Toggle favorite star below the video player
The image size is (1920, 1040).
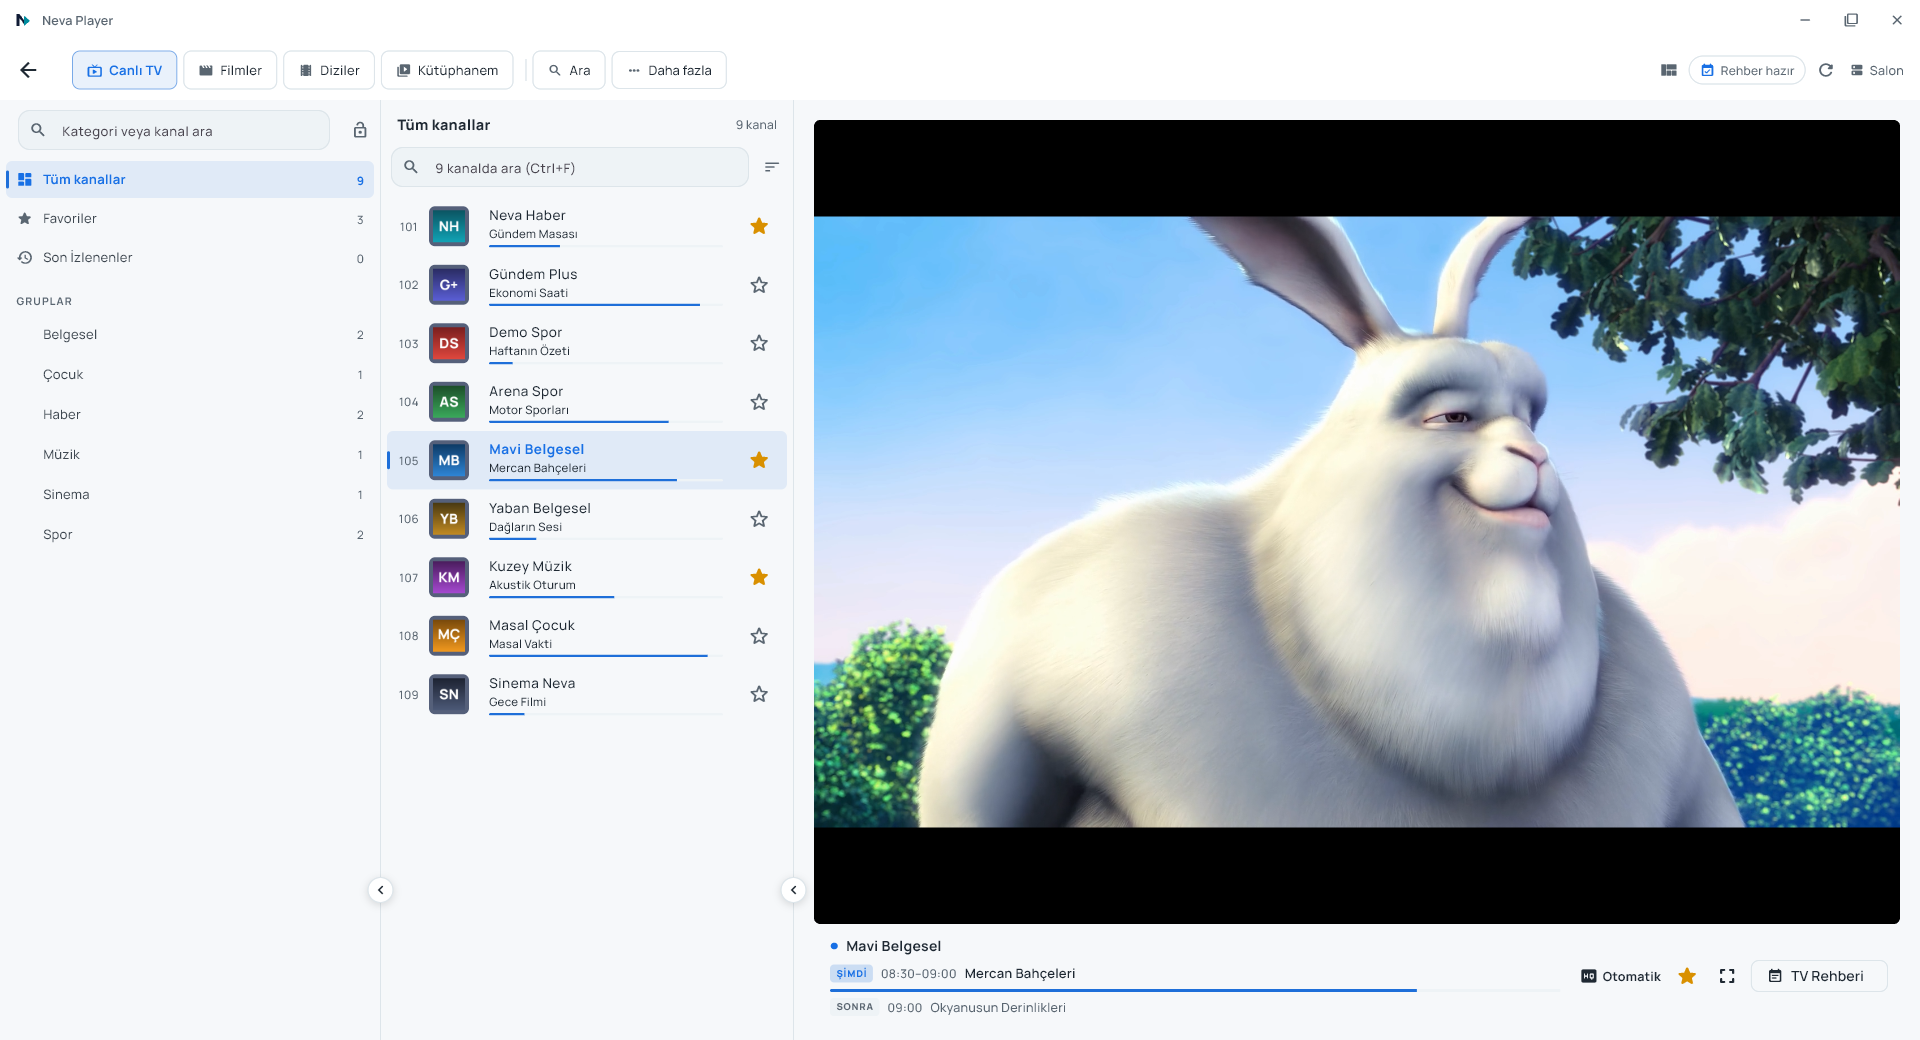1687,976
